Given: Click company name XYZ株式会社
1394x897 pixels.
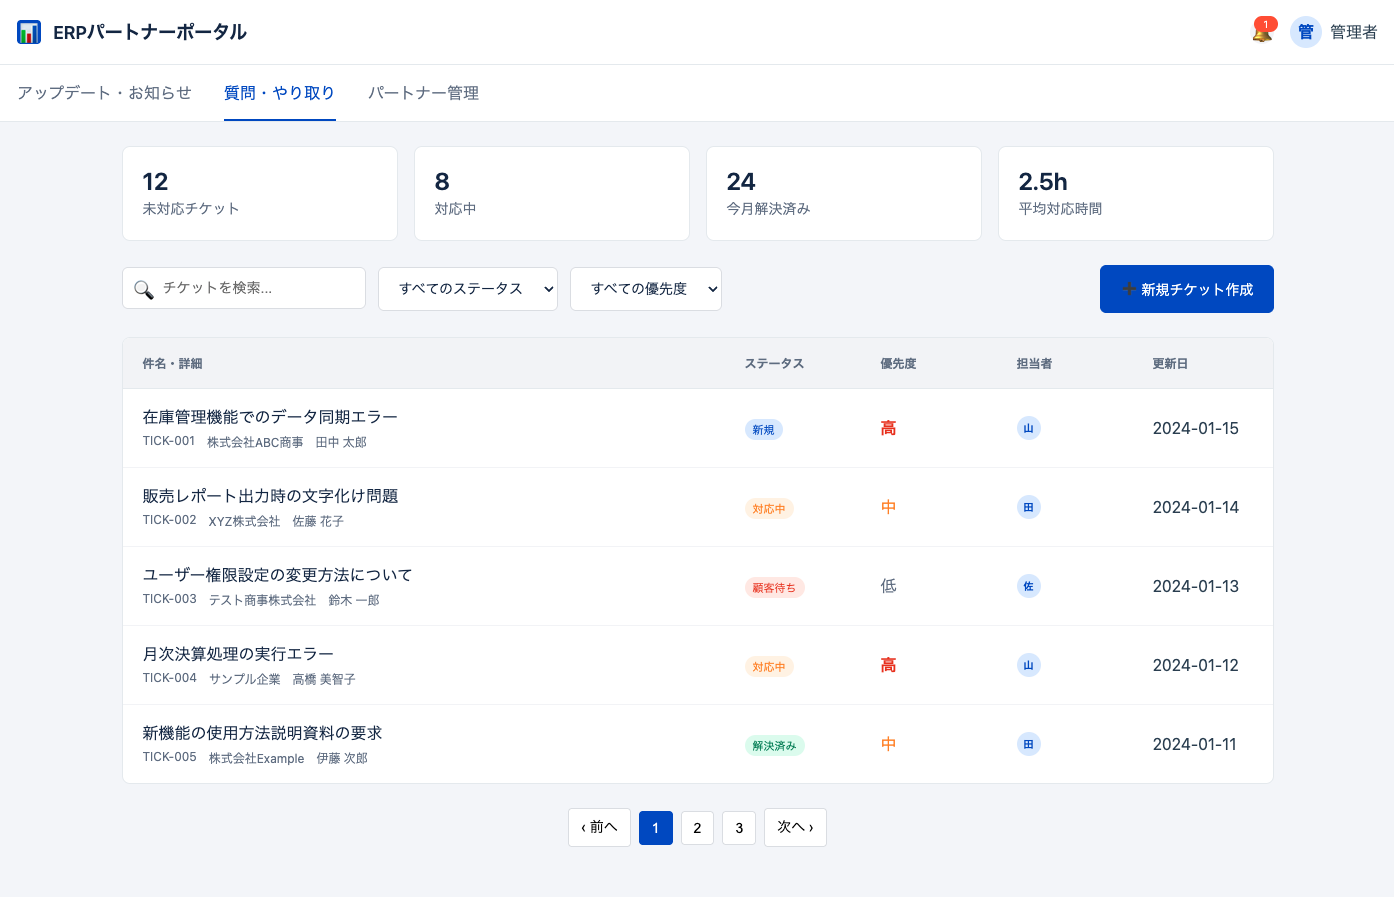Looking at the screenshot, I should pyautogui.click(x=244, y=521).
